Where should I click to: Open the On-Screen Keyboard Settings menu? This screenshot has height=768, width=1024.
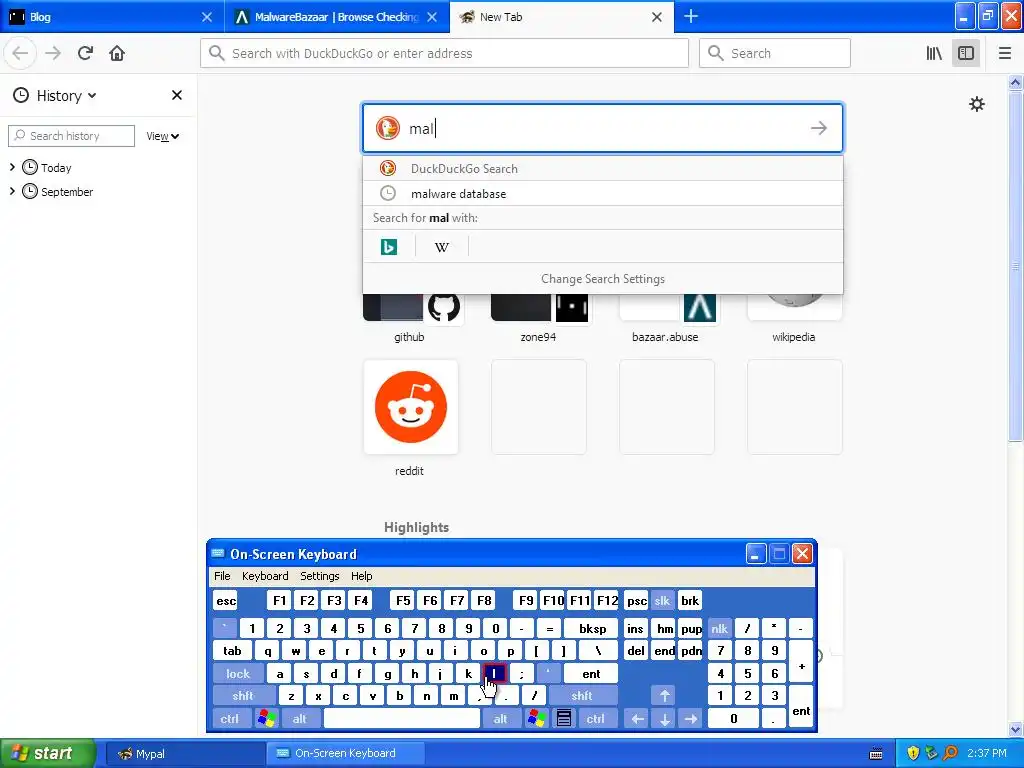click(x=319, y=576)
